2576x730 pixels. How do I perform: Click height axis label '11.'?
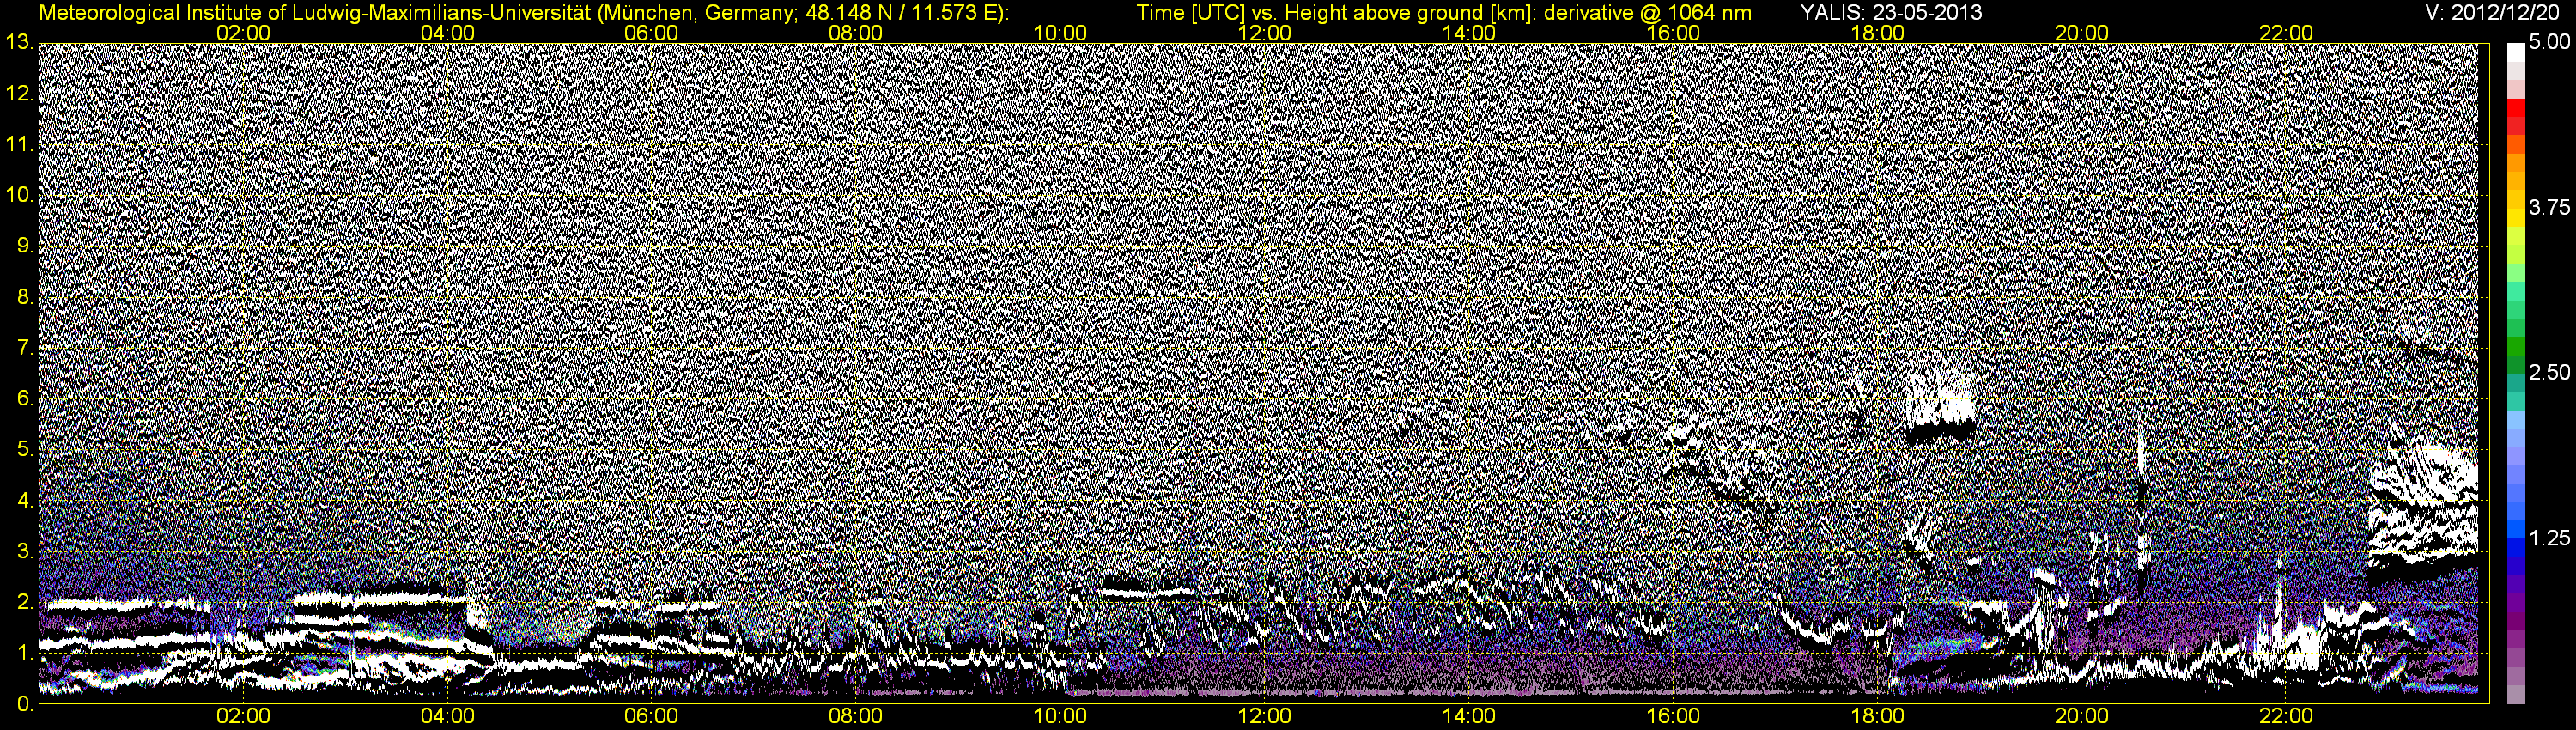(19, 144)
